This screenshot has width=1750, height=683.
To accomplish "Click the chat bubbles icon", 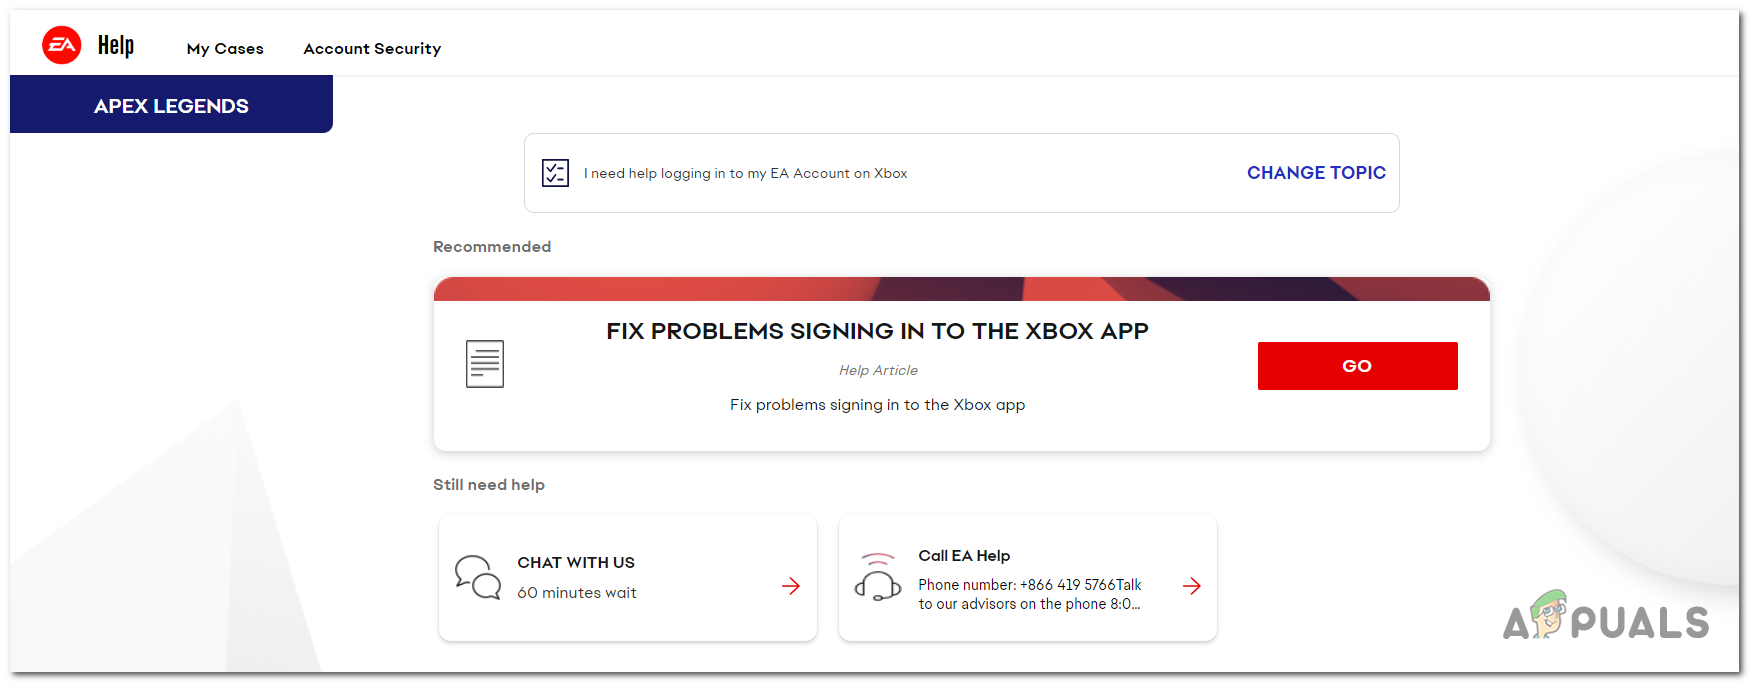I will click(x=478, y=578).
